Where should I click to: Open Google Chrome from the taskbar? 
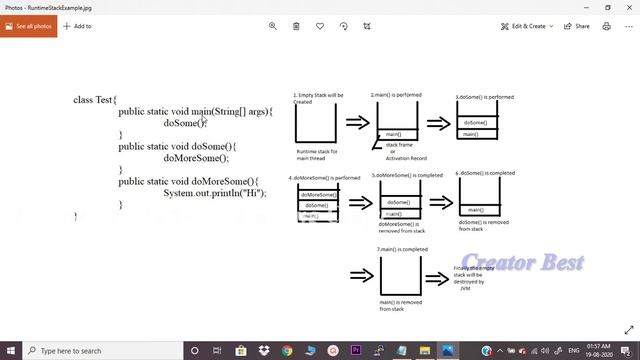point(287,351)
